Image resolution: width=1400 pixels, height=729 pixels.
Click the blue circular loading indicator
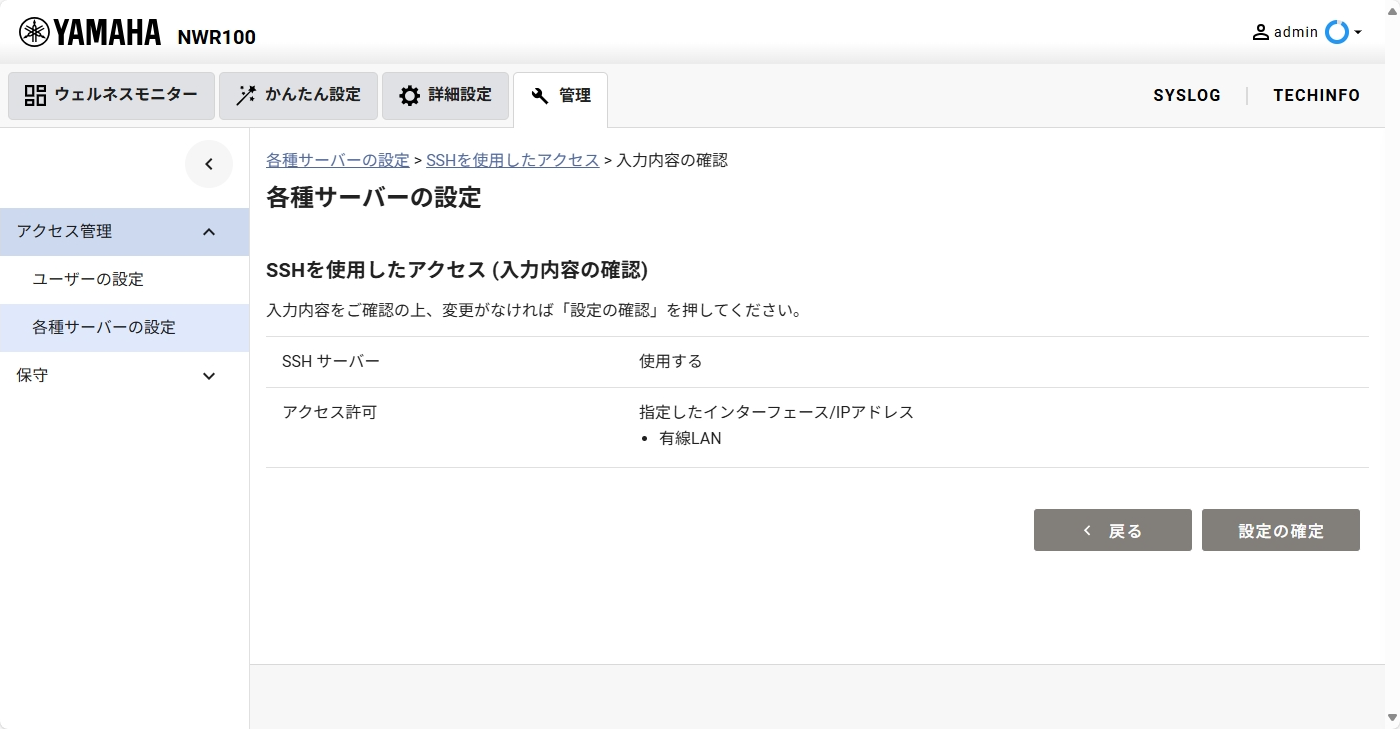(1337, 32)
